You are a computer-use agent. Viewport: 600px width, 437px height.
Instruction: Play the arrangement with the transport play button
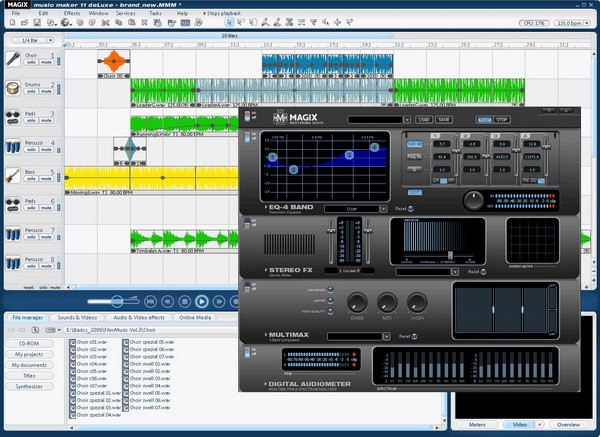click(x=202, y=302)
